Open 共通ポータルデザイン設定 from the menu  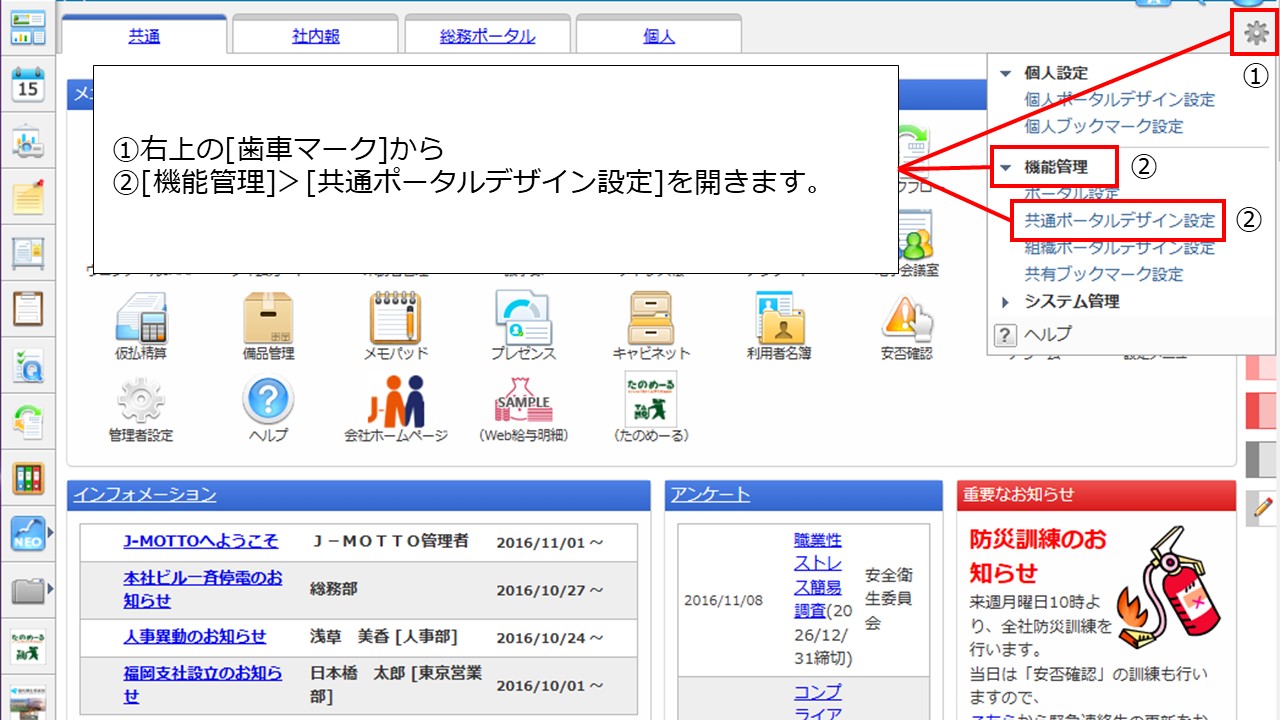coord(1119,220)
